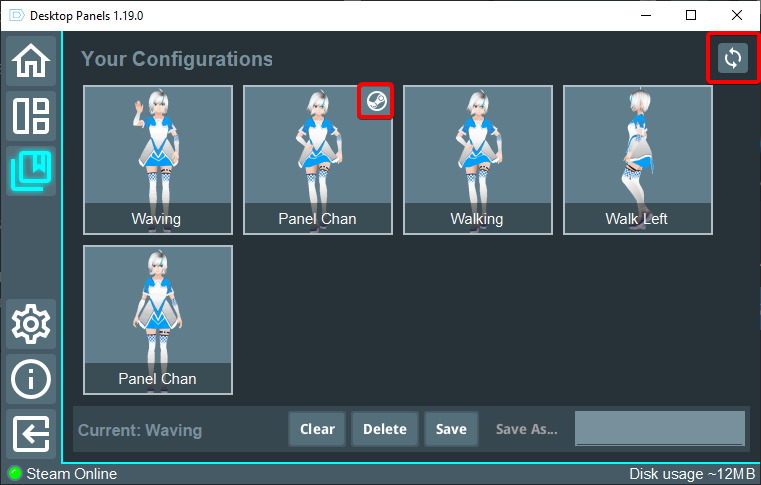Open the panel layout page icon
The image size is (761, 485).
click(31, 116)
